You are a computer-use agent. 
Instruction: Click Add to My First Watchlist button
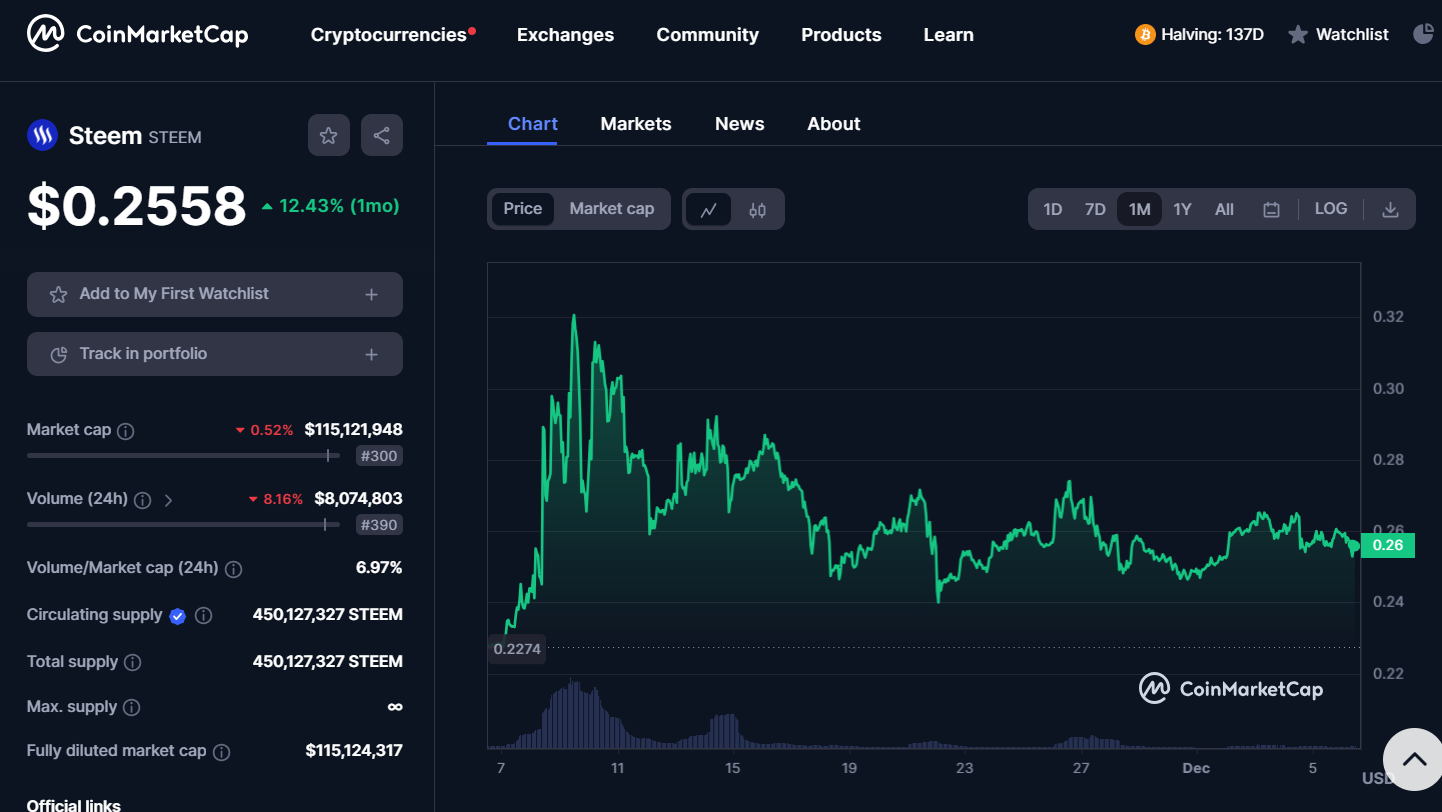point(215,294)
